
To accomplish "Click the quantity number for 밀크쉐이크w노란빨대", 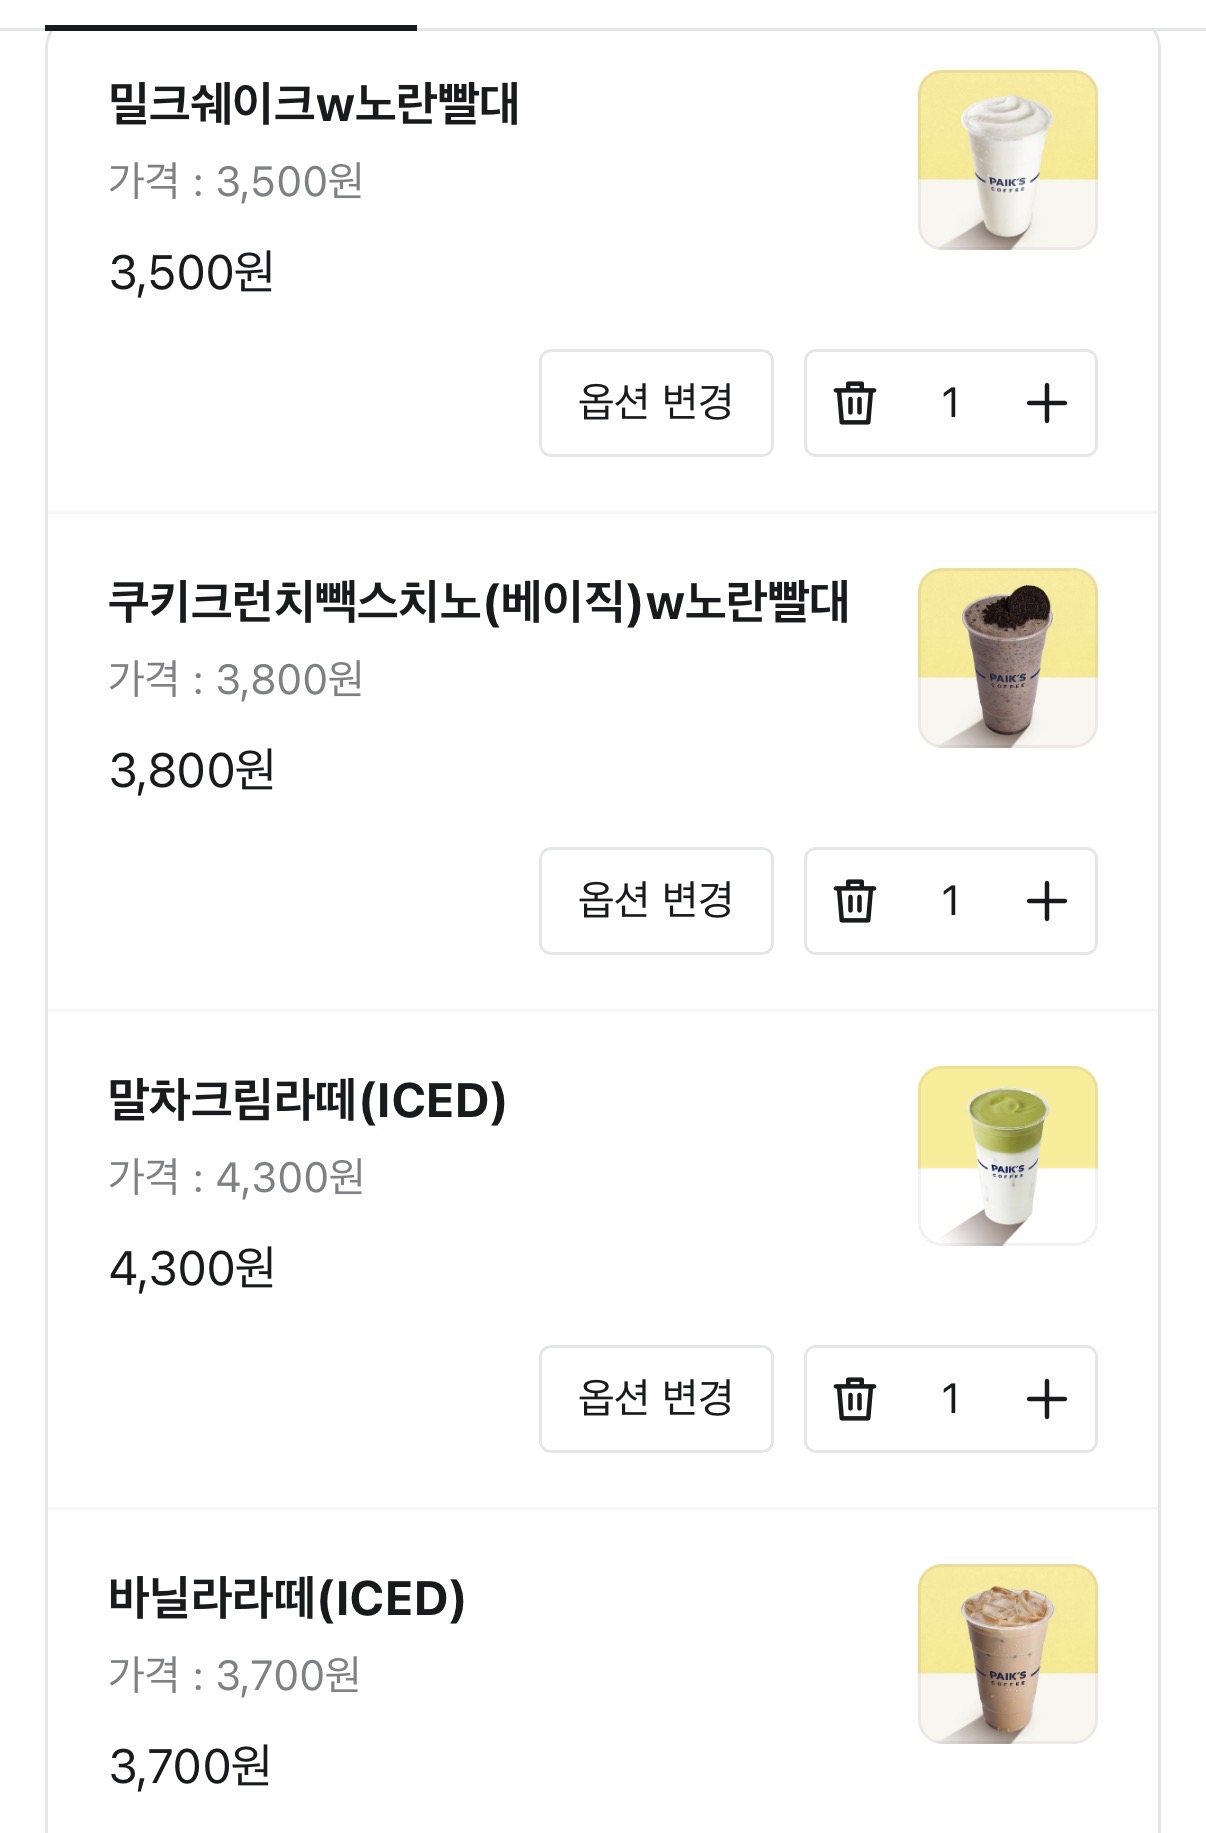I will click(x=950, y=403).
